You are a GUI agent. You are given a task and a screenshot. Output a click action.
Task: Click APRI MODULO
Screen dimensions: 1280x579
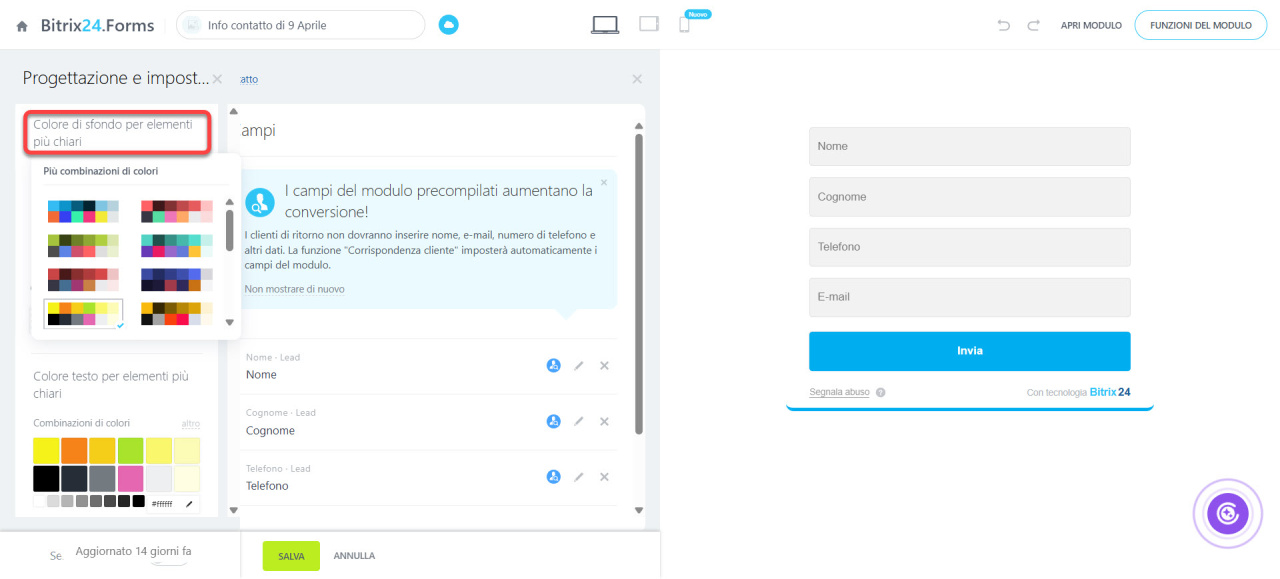tap(1091, 26)
